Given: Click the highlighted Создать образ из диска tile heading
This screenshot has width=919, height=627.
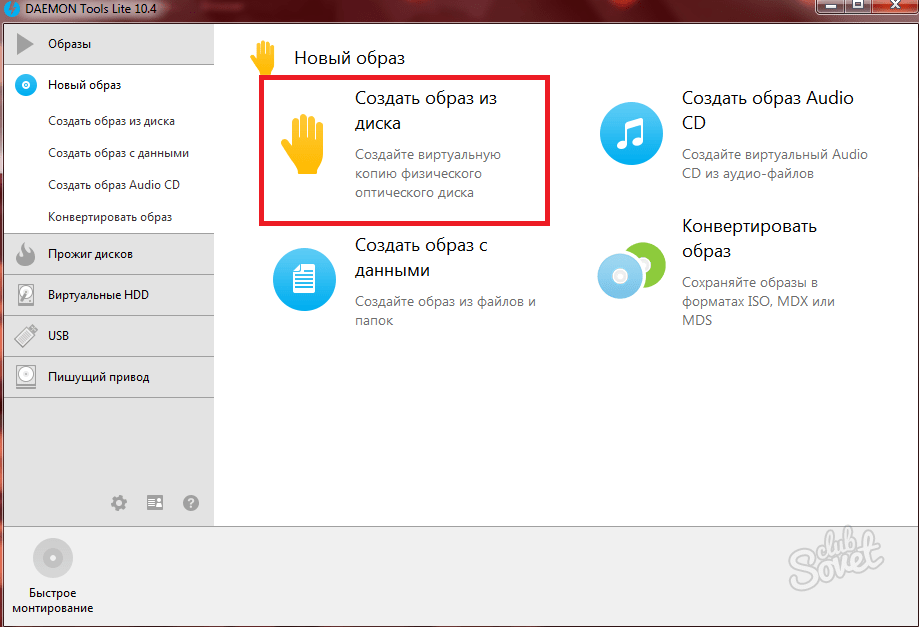Looking at the screenshot, I should (425, 110).
